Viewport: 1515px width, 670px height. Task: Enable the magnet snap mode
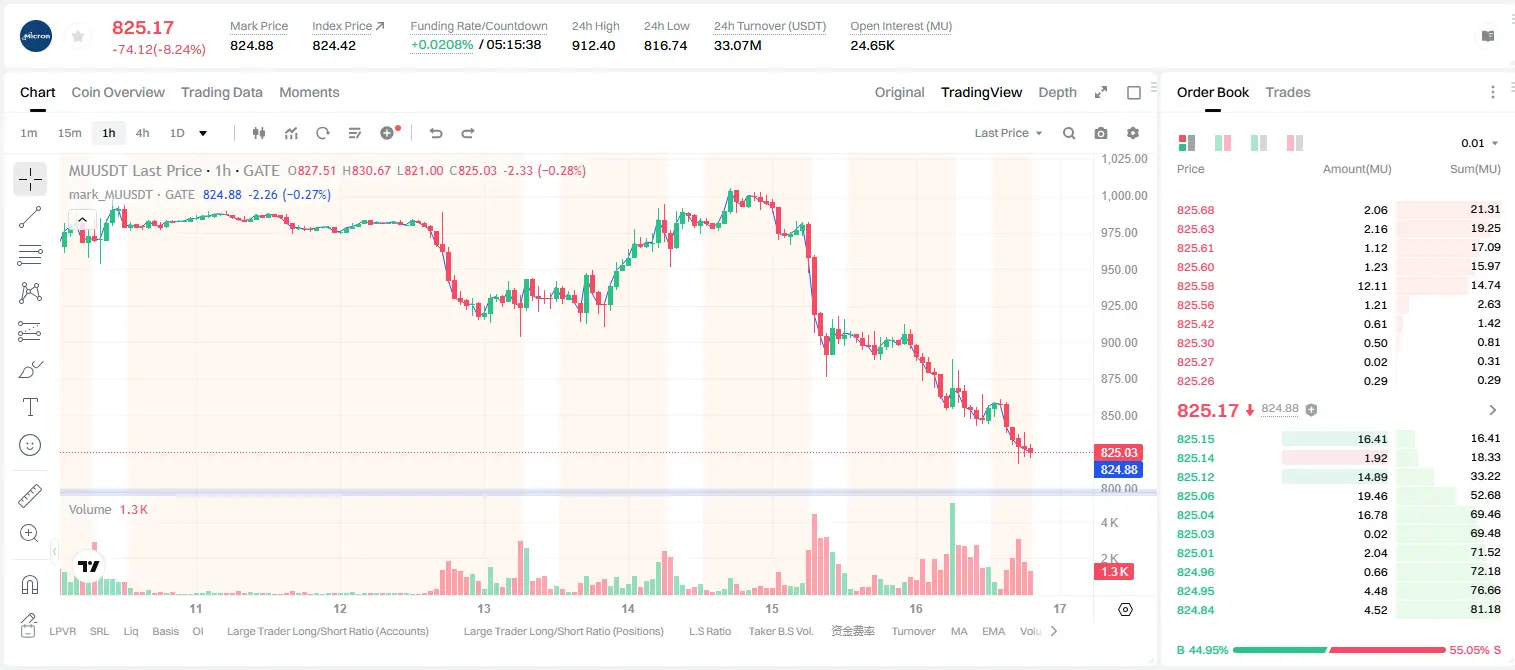coord(30,585)
